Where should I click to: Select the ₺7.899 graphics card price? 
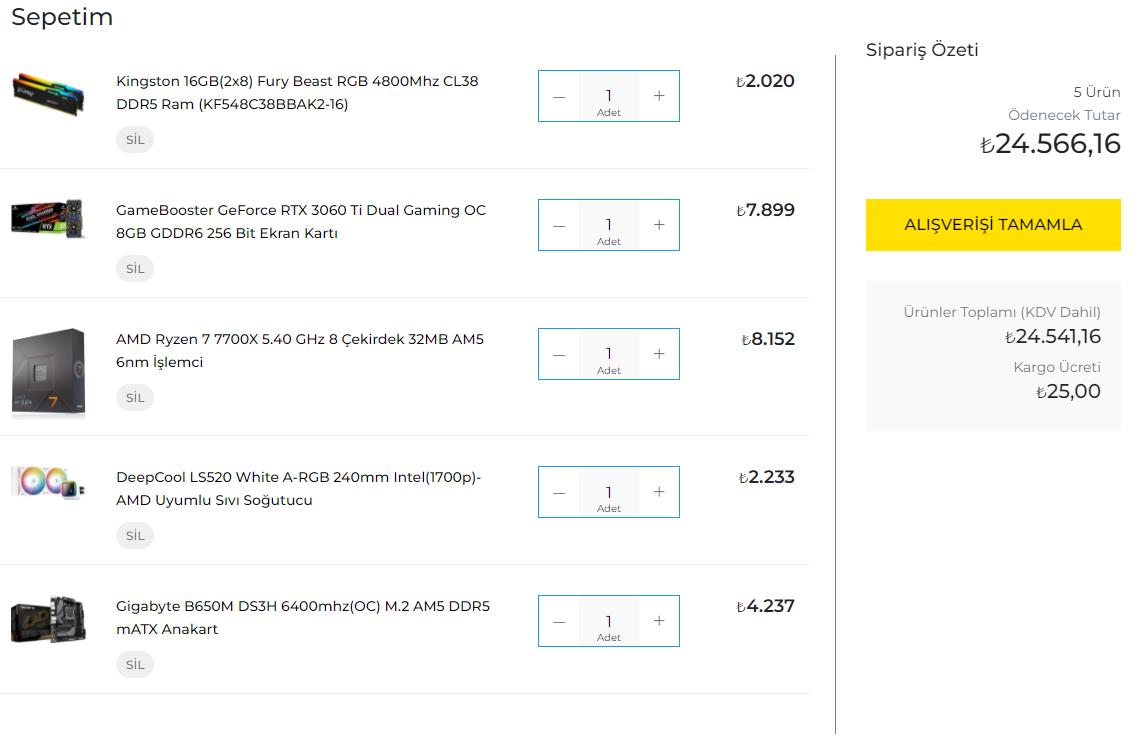[765, 210]
